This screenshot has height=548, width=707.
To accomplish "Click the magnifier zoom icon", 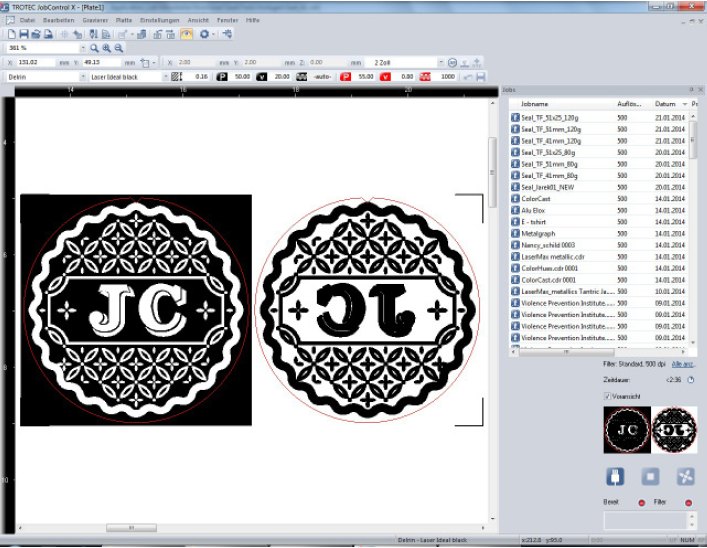I will coord(95,48).
